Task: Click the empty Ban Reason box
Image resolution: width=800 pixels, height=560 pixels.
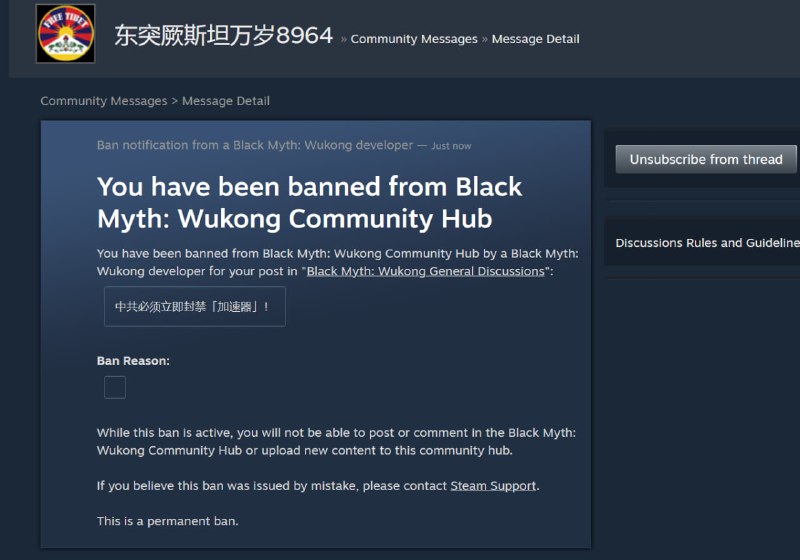Action: tap(115, 388)
